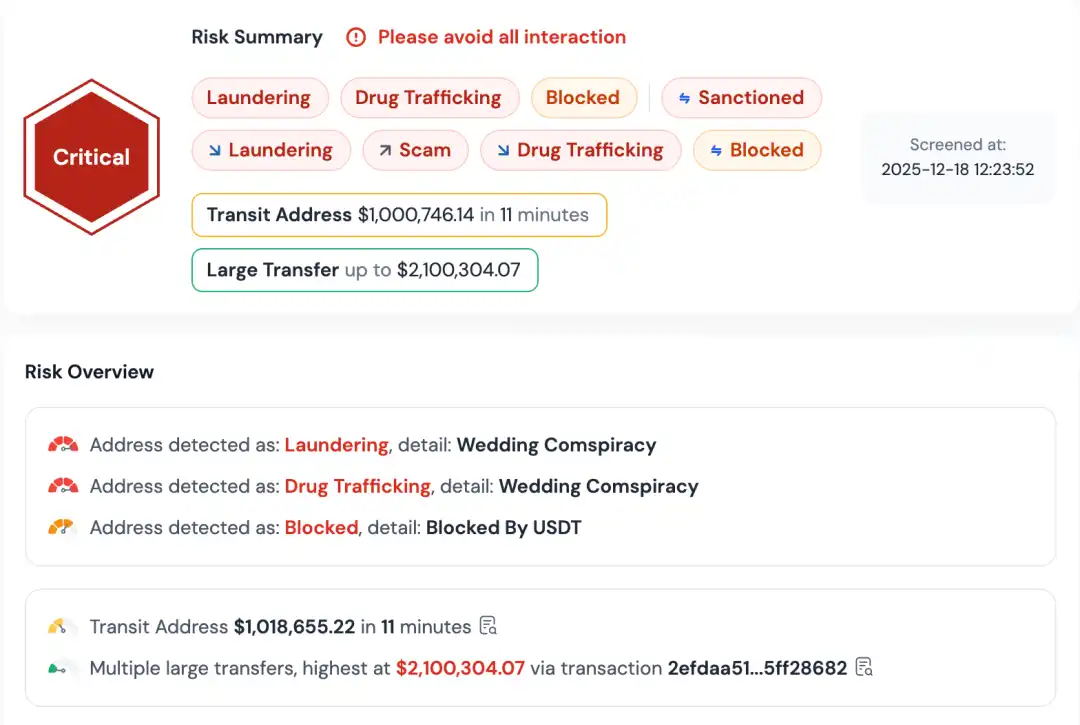
Task: Click document-search icon after transaction 2efdaa51...5ff28682
Action: tap(864, 668)
